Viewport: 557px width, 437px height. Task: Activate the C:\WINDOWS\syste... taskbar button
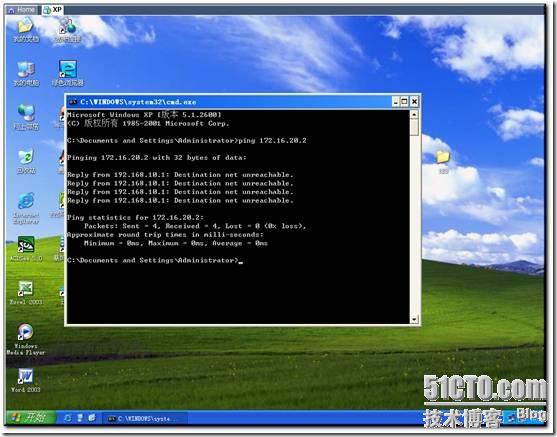[x=144, y=419]
